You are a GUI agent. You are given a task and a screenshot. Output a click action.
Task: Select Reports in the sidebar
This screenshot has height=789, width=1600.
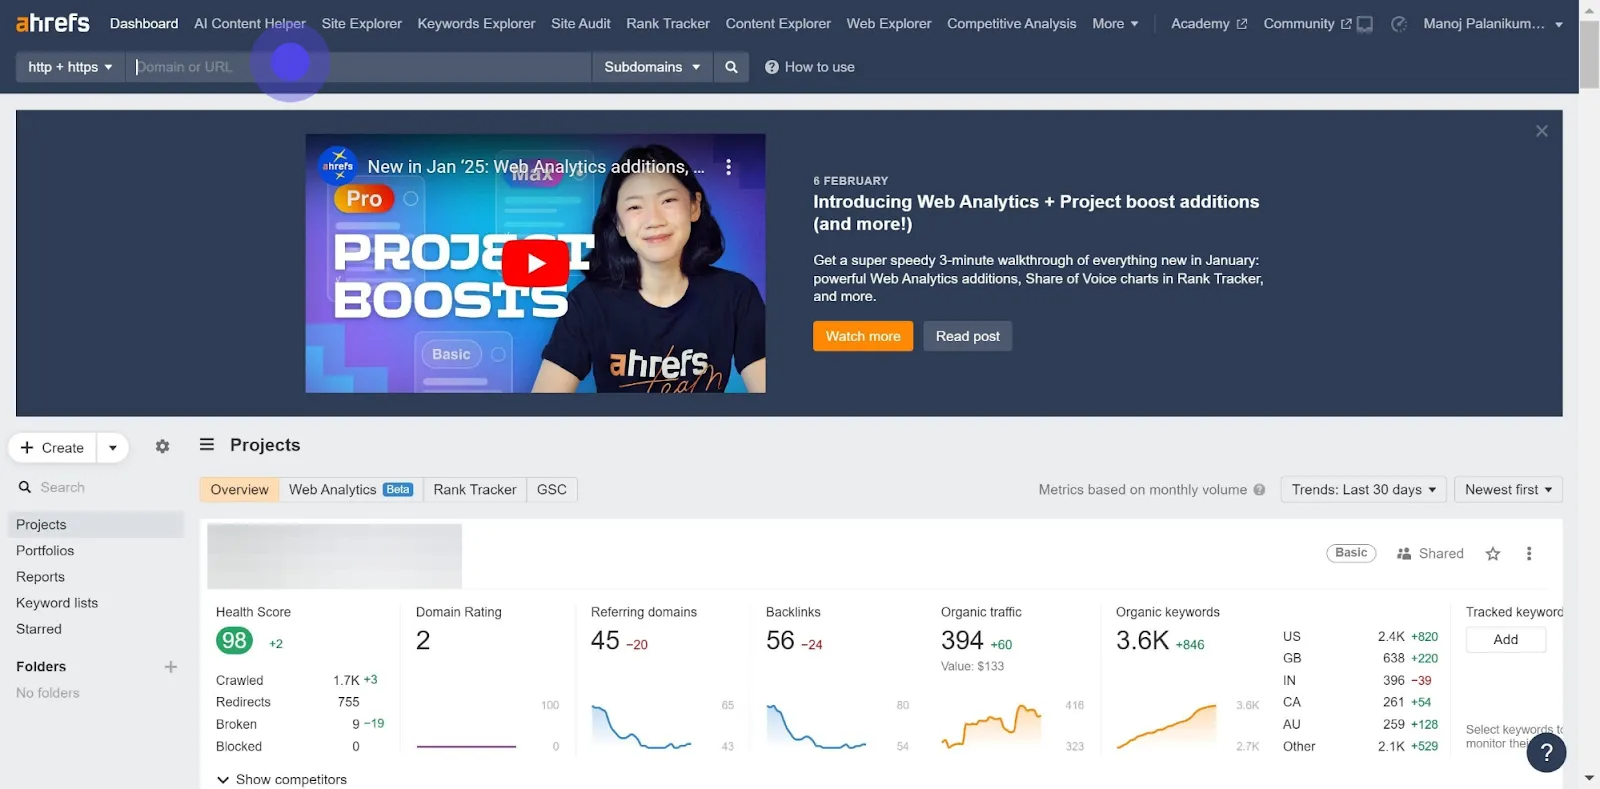[x=40, y=577]
